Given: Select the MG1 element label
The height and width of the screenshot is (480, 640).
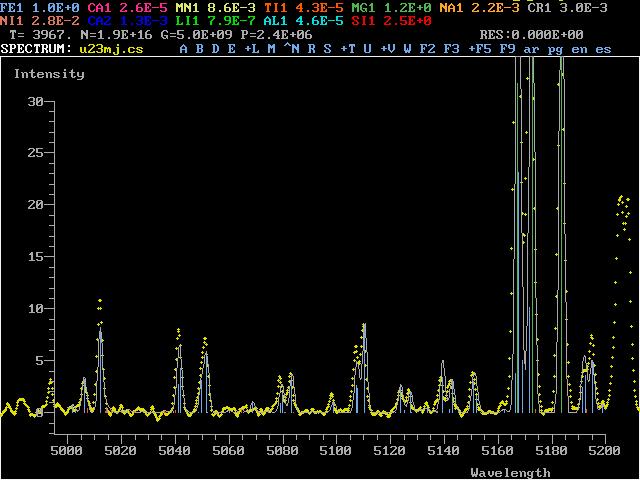Looking at the screenshot, I should 363,7.
